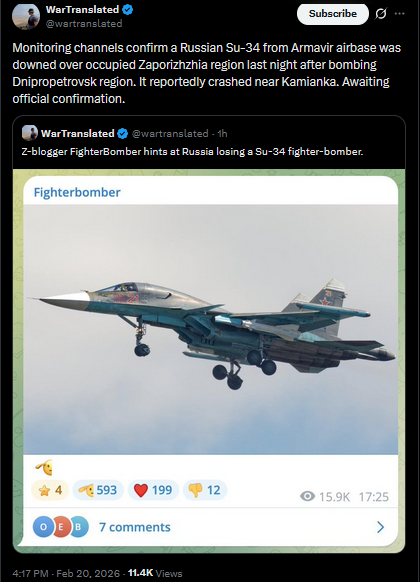Open the Feb 20, 2026 post timestamp
This screenshot has height=582, width=420.
[x=88, y=573]
